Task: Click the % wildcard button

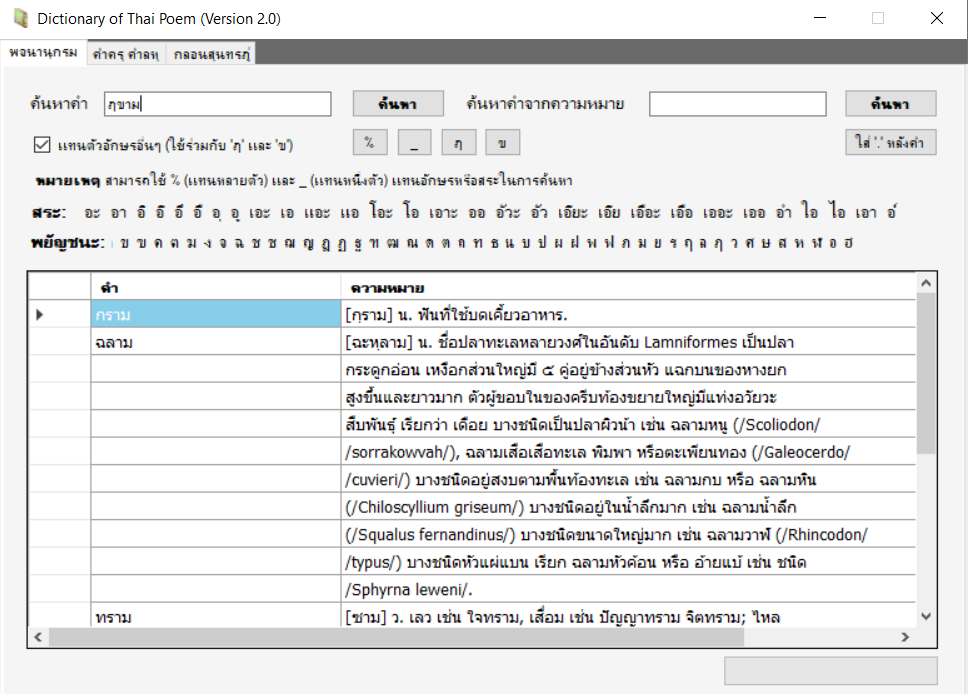Action: click(x=369, y=143)
